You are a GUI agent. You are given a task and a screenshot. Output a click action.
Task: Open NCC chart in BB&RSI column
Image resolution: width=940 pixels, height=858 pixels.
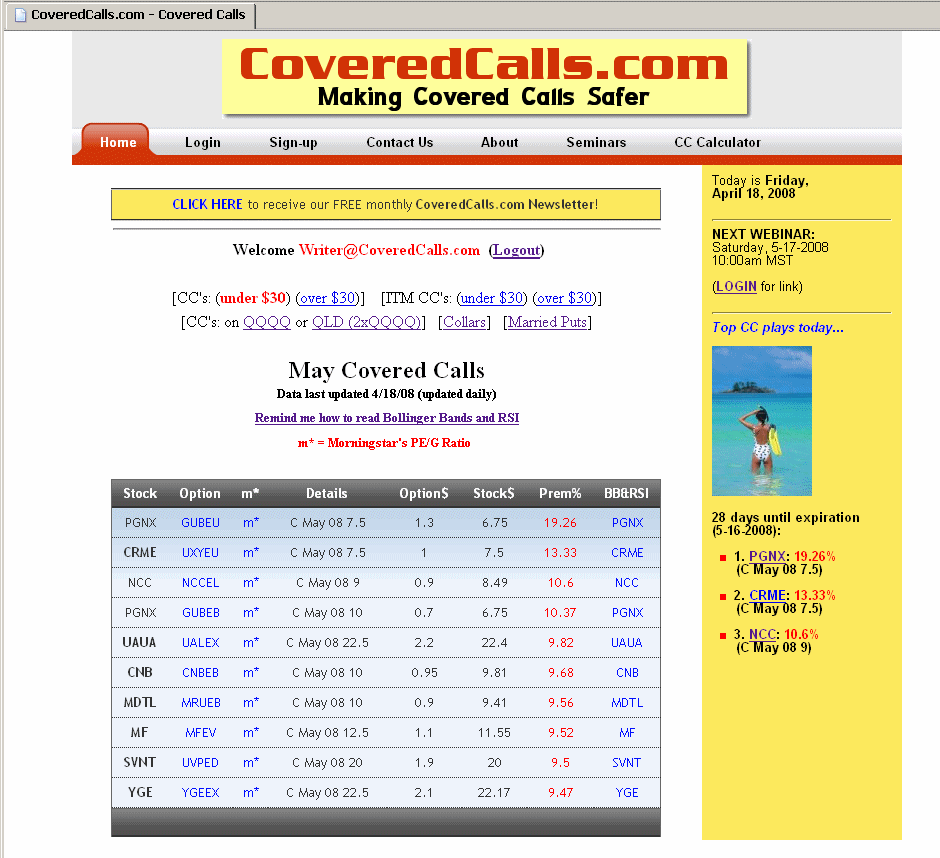tap(627, 583)
